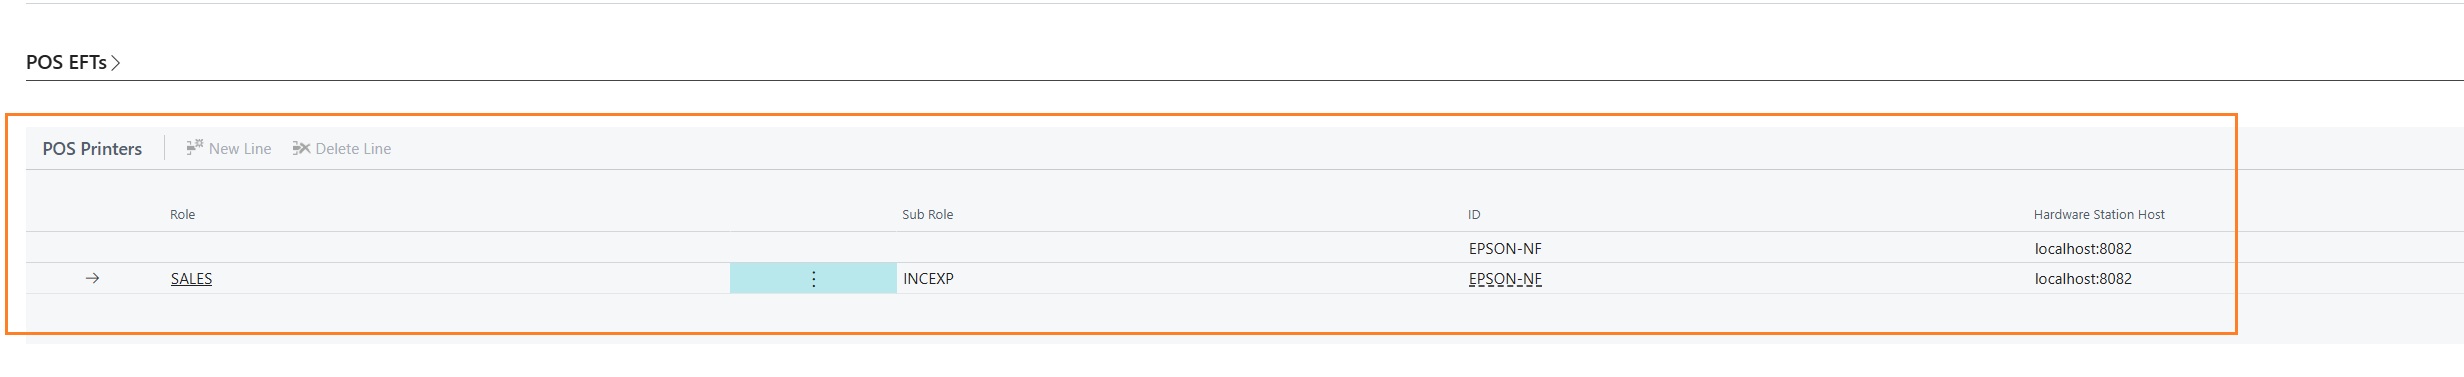Open the SALES role link
Viewport: 2464px width, 377px height.
tap(191, 279)
